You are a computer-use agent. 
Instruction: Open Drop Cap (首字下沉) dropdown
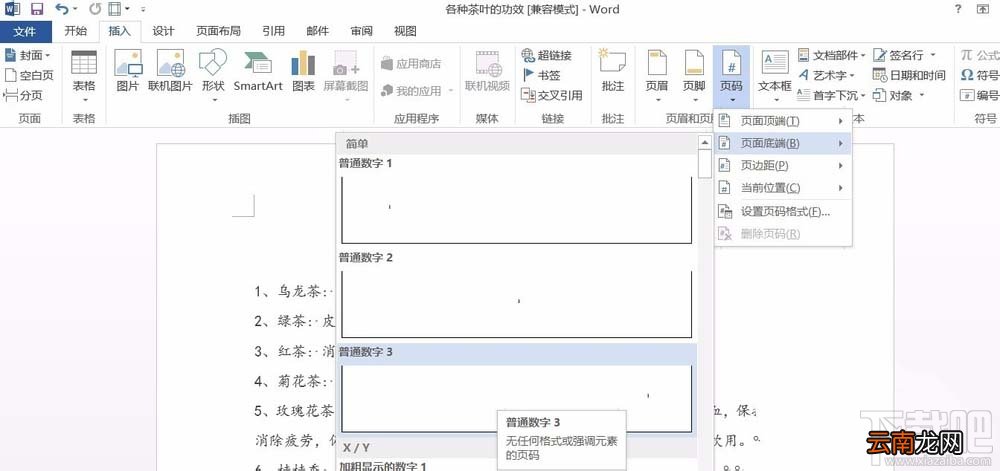coord(832,96)
